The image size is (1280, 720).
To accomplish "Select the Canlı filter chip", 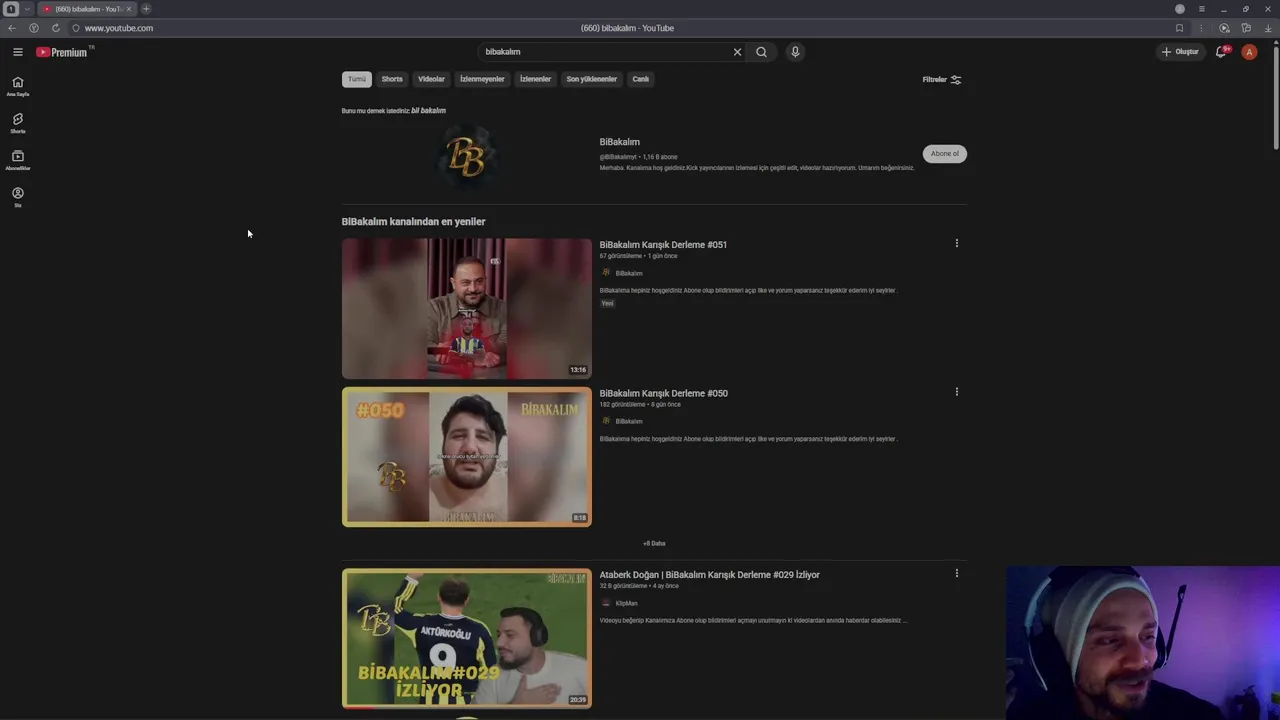I will coord(641,79).
